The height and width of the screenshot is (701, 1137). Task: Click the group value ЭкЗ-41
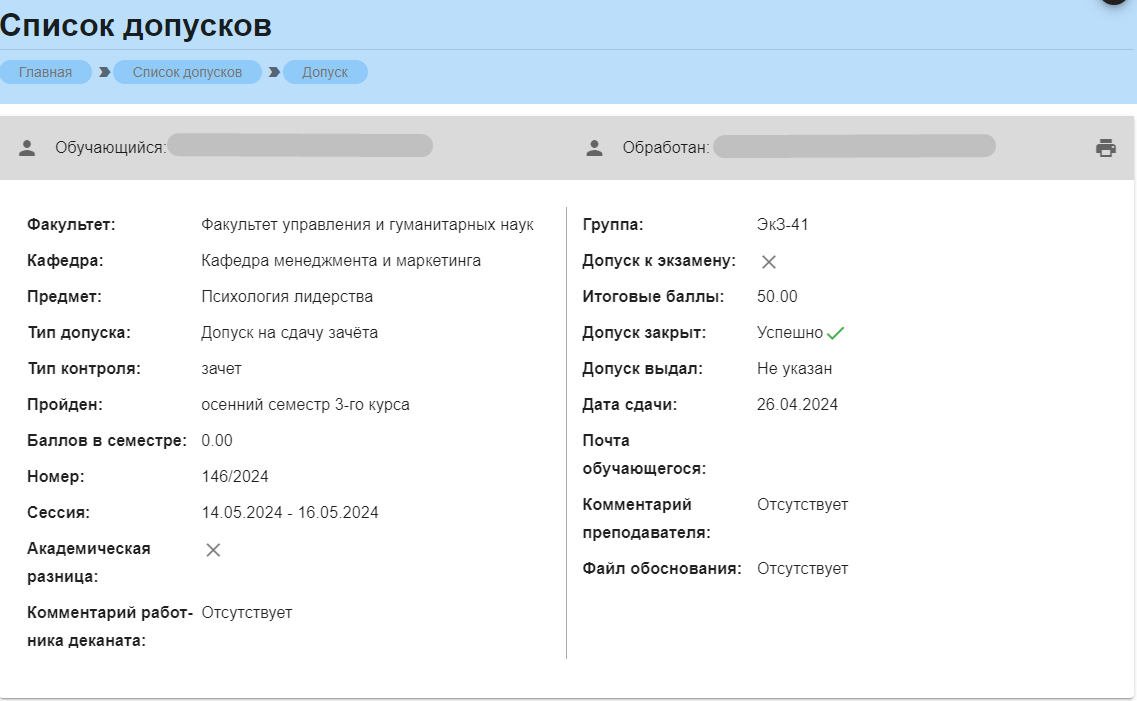[783, 225]
